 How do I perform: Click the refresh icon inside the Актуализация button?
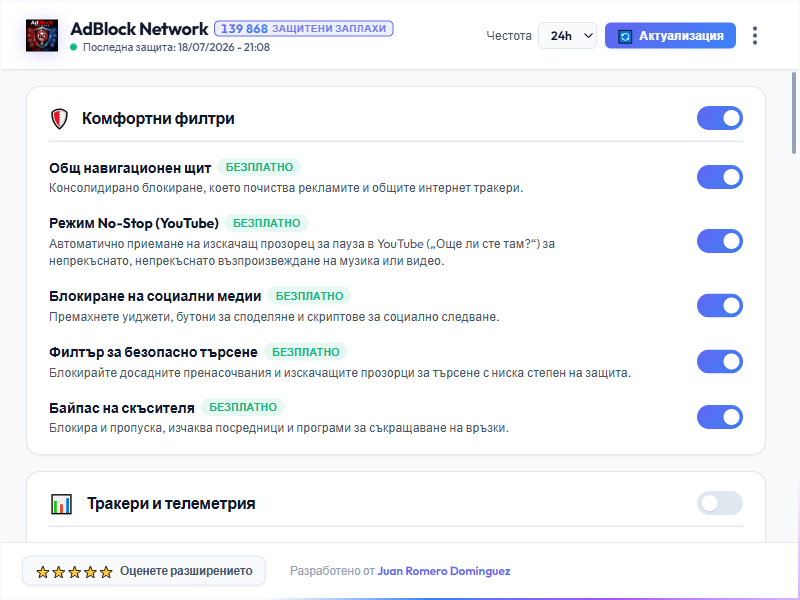point(625,36)
